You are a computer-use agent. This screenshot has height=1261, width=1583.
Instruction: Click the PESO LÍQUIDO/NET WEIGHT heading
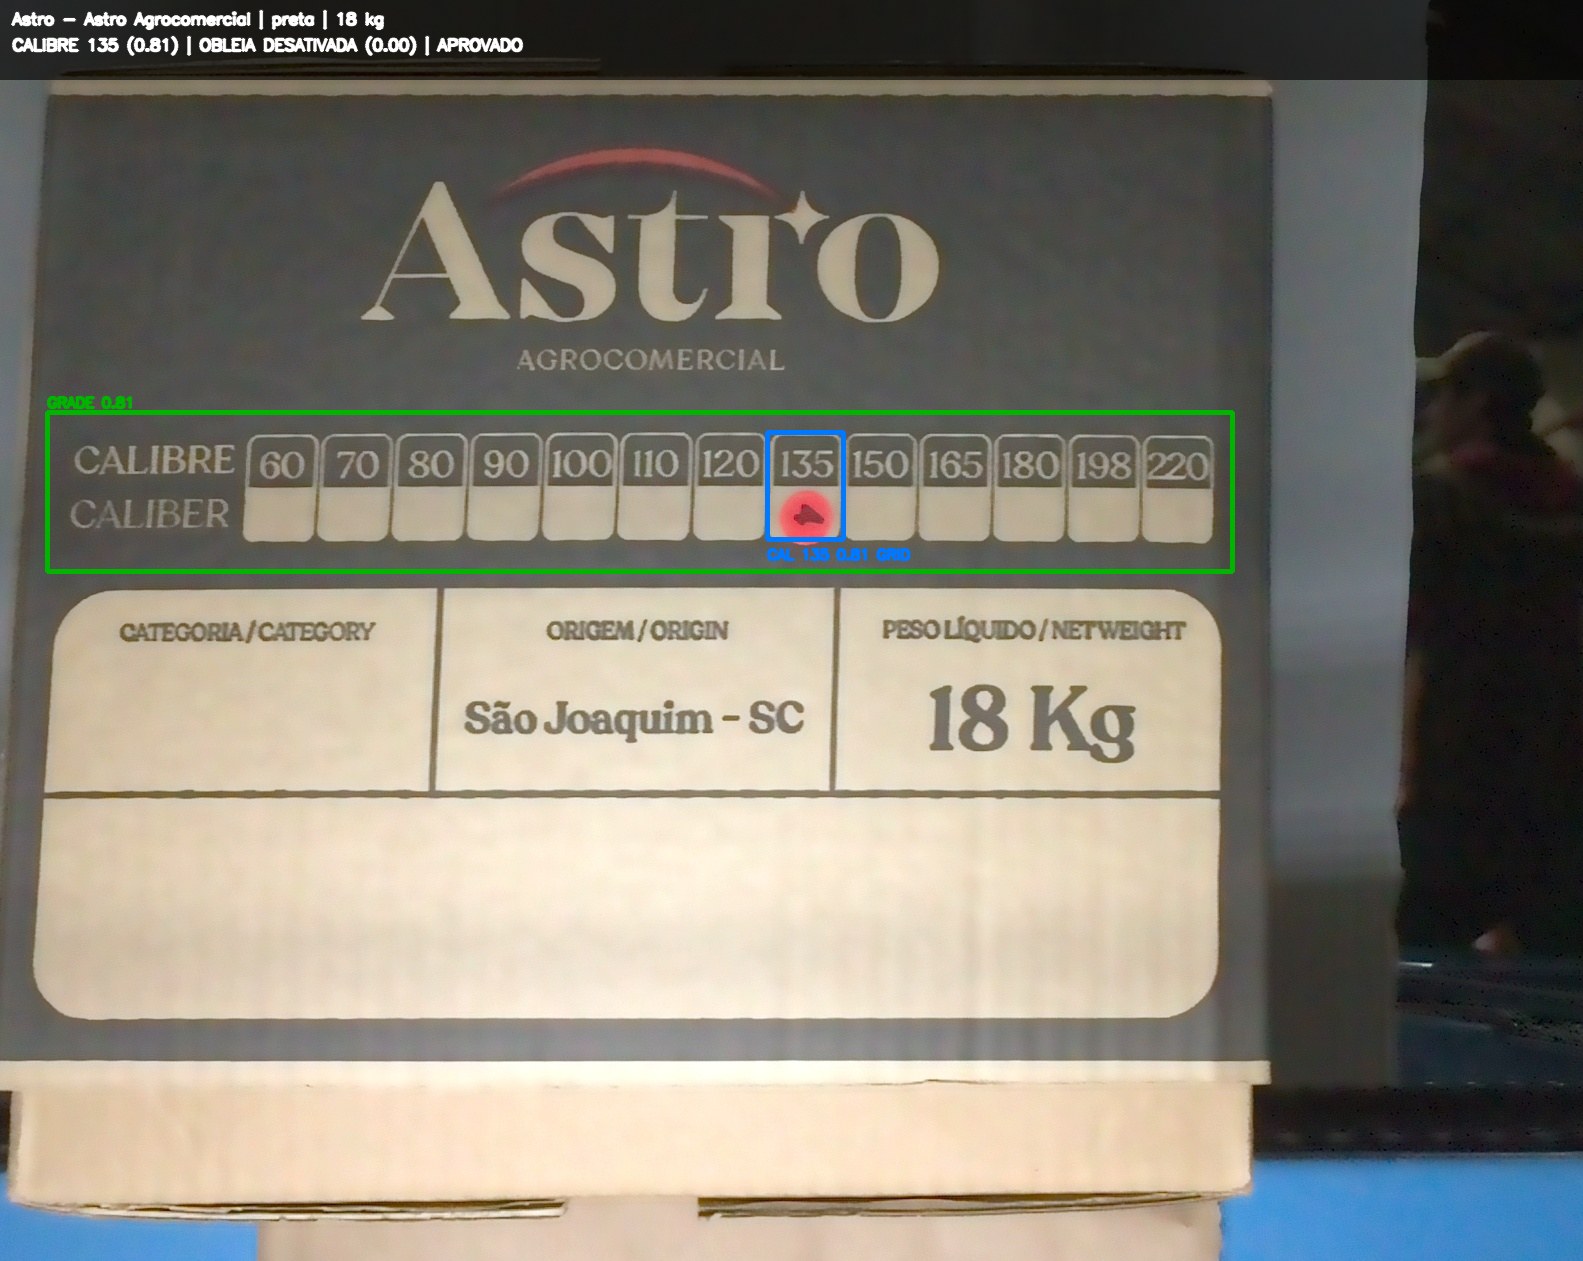[1033, 631]
